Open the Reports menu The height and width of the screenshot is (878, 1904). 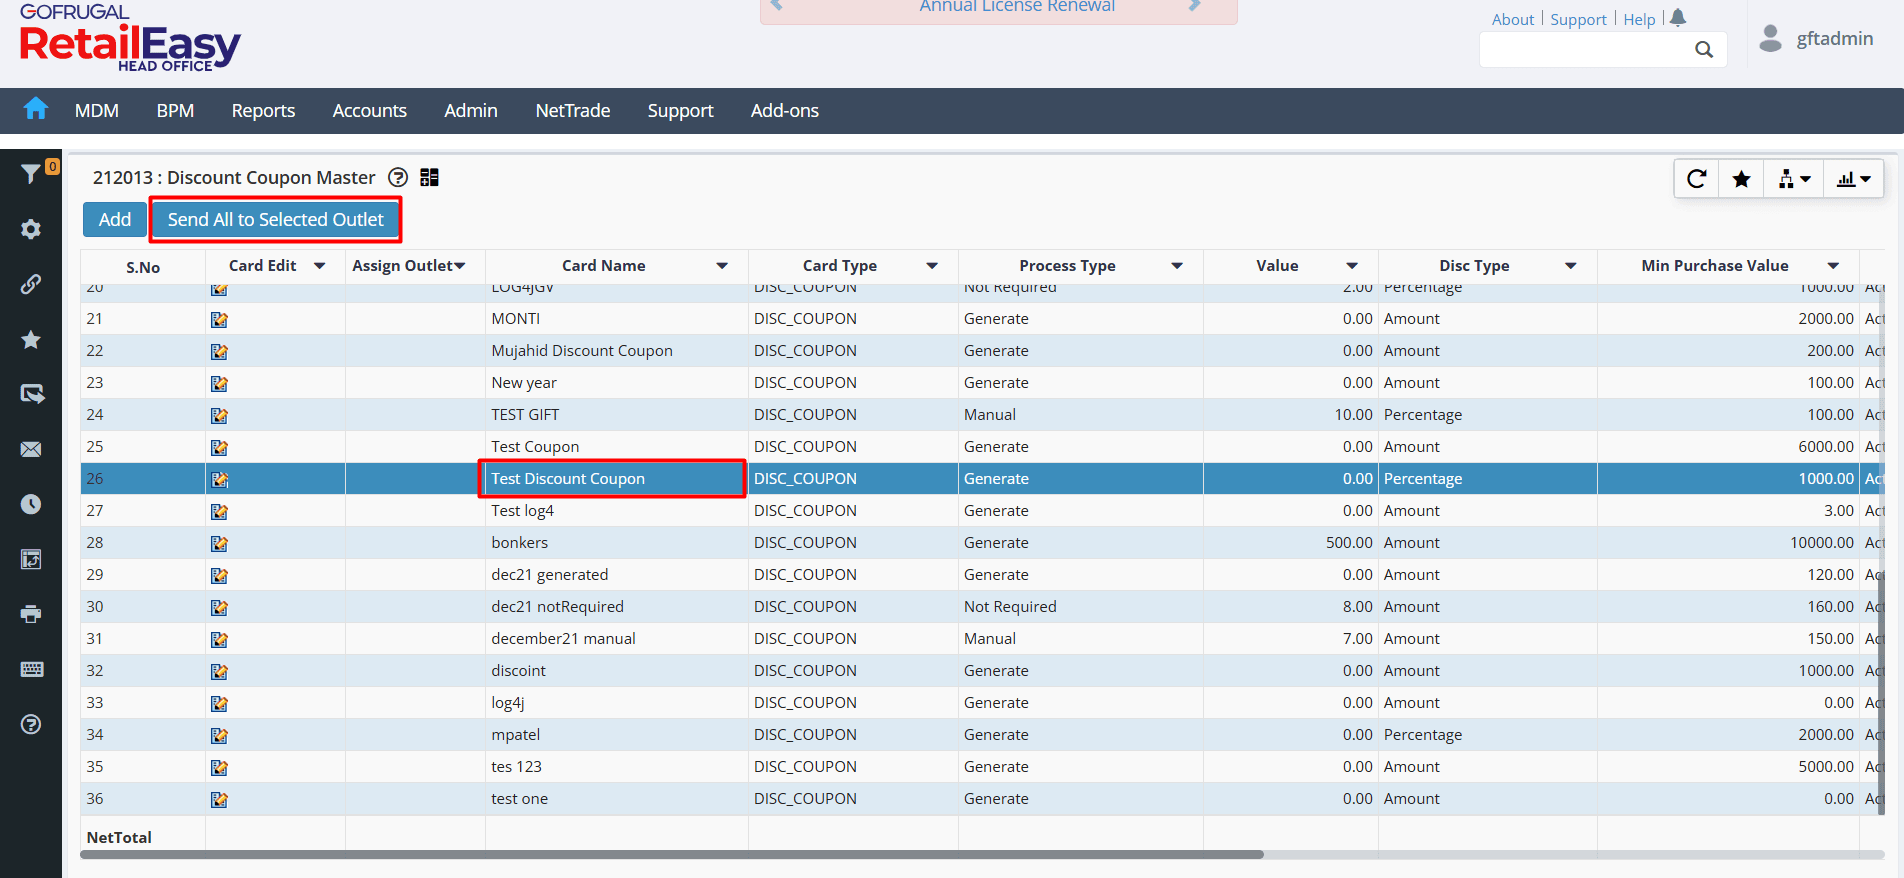click(x=263, y=111)
